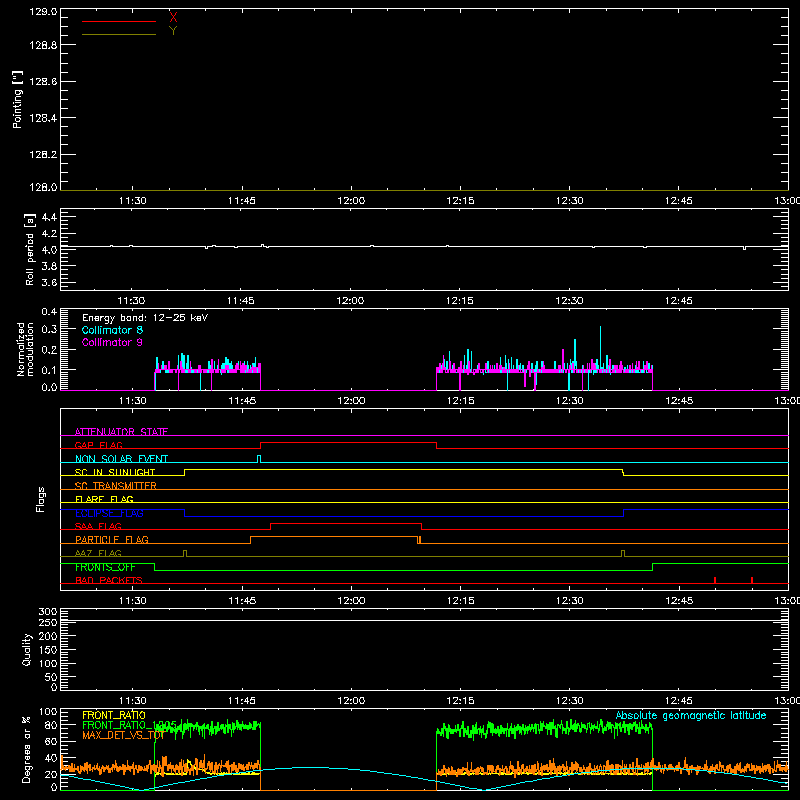Click the orange MAX_DET_VS_TOT legend label
The height and width of the screenshot is (800, 800).
click(x=123, y=735)
